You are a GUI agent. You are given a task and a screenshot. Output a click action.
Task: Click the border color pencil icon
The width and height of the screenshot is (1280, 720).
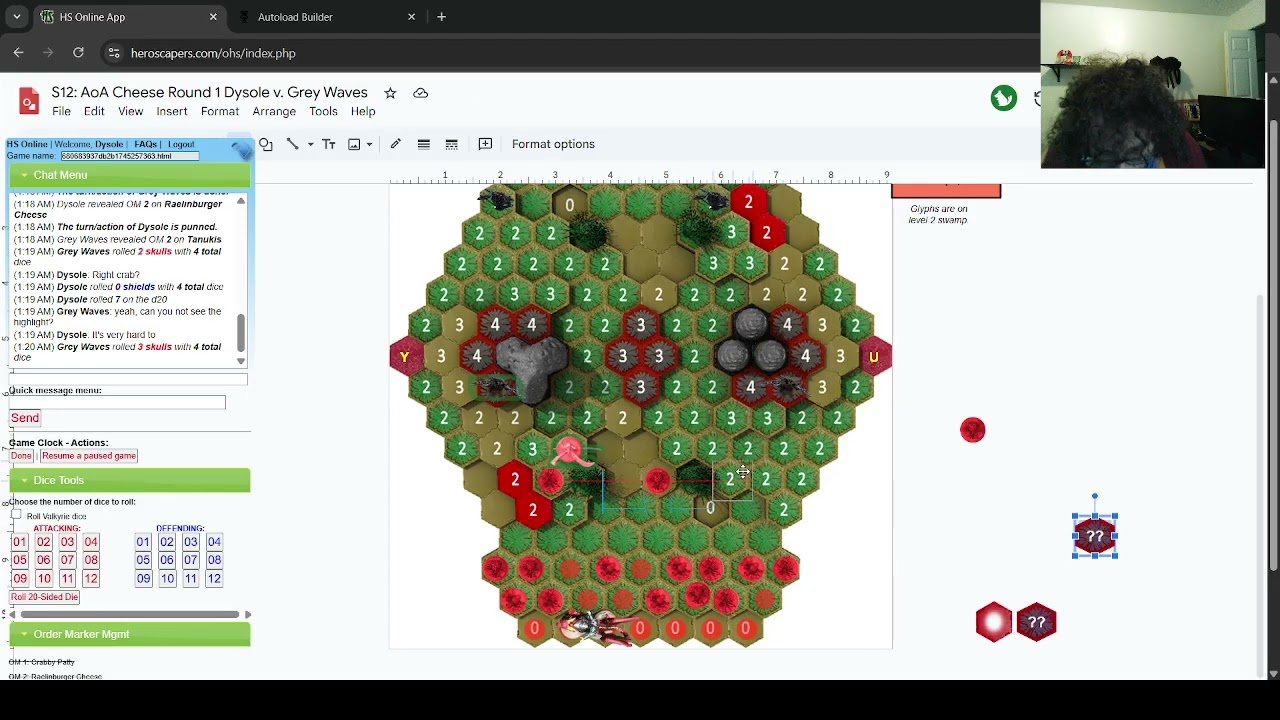(396, 144)
